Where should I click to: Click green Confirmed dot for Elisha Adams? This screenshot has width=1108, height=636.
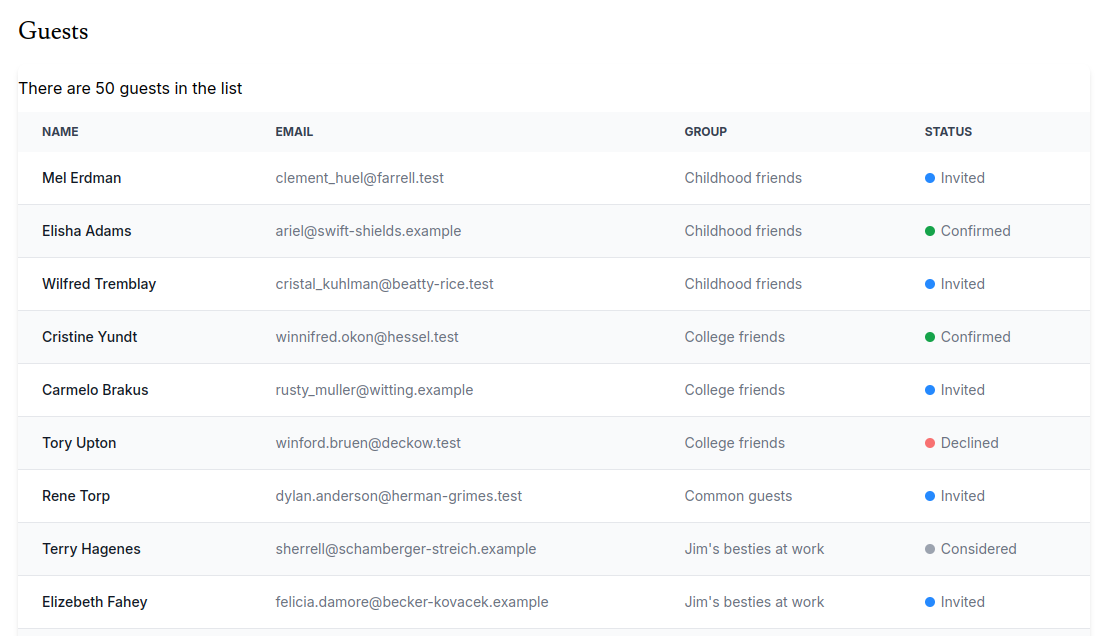coord(930,231)
